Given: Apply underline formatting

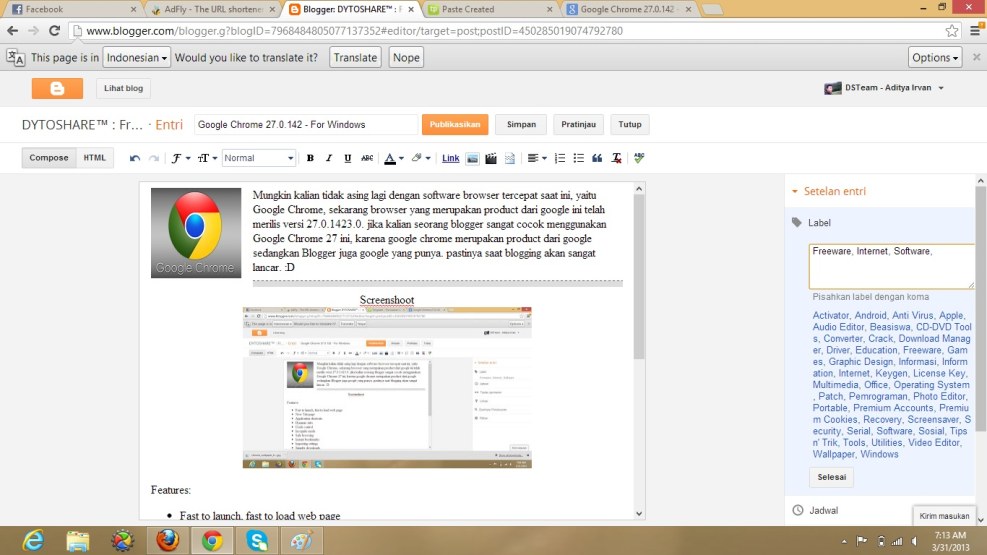Looking at the screenshot, I should [347, 158].
